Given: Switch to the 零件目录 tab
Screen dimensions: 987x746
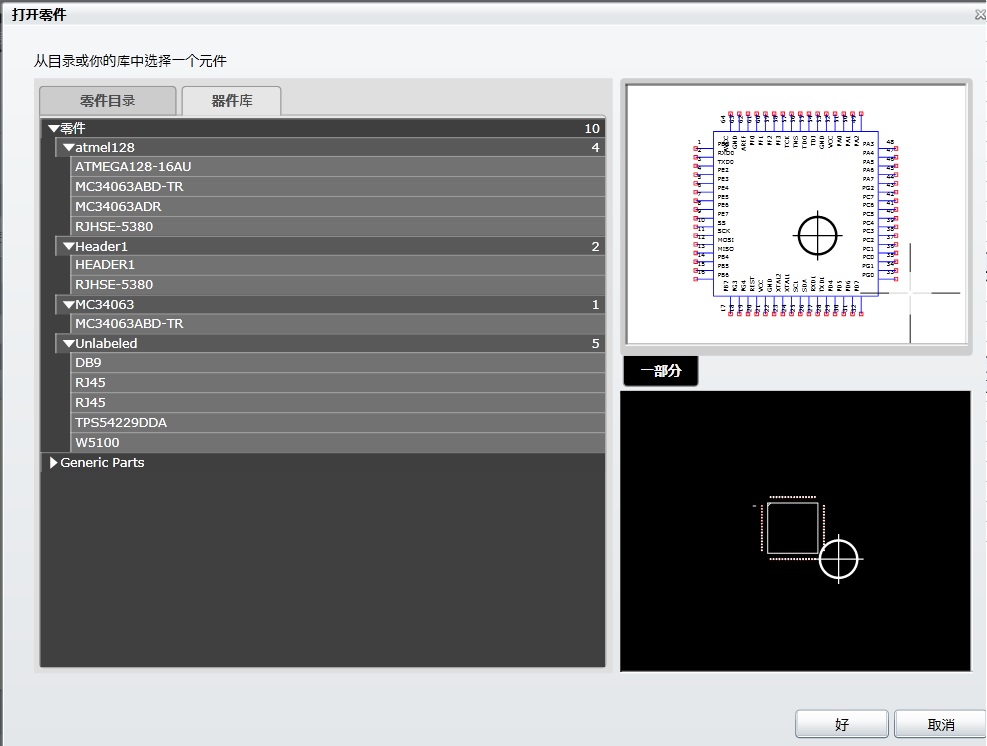Looking at the screenshot, I should click(108, 101).
